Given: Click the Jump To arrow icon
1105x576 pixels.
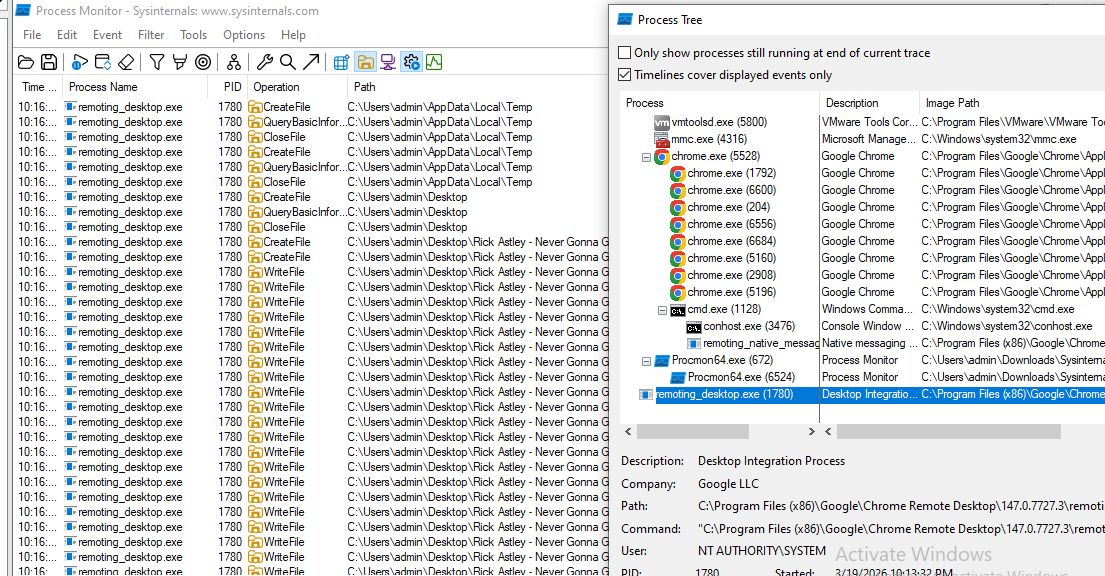Looking at the screenshot, I should point(311,62).
